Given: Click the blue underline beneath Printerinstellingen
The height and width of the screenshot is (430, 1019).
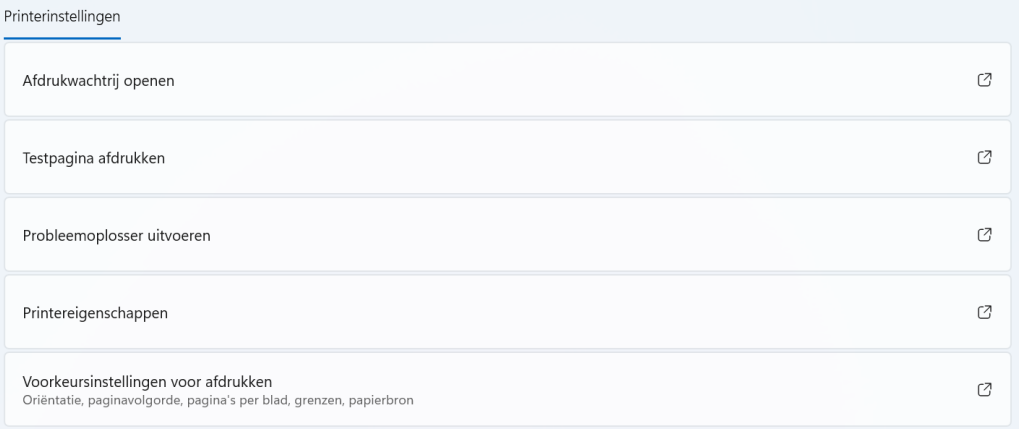Looking at the screenshot, I should (x=62, y=38).
